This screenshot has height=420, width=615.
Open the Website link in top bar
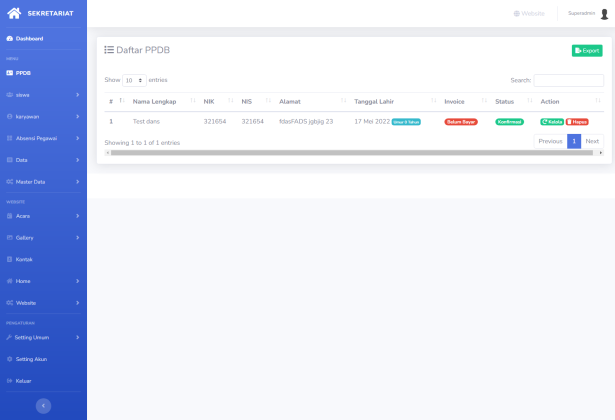pyautogui.click(x=529, y=14)
